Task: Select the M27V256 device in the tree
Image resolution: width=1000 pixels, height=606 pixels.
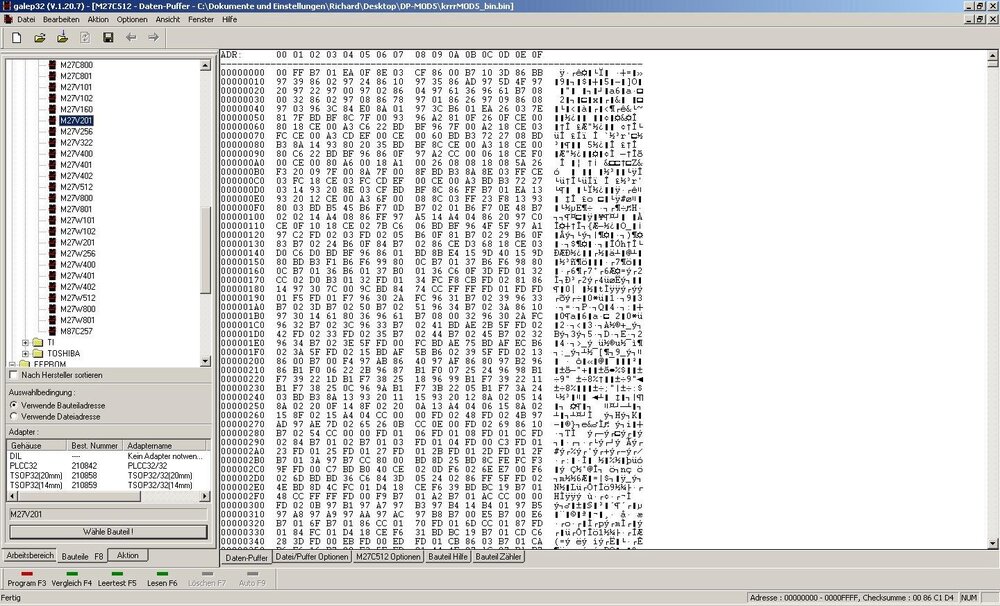Action: (x=77, y=131)
